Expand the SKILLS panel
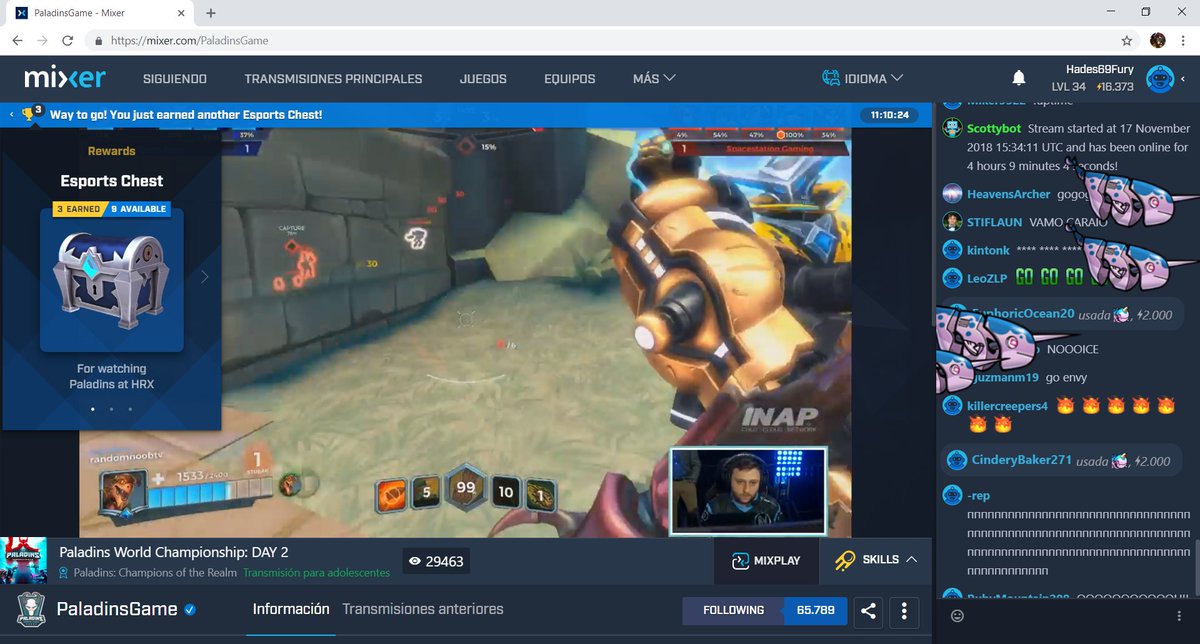Image resolution: width=1200 pixels, height=644 pixels. click(x=876, y=560)
